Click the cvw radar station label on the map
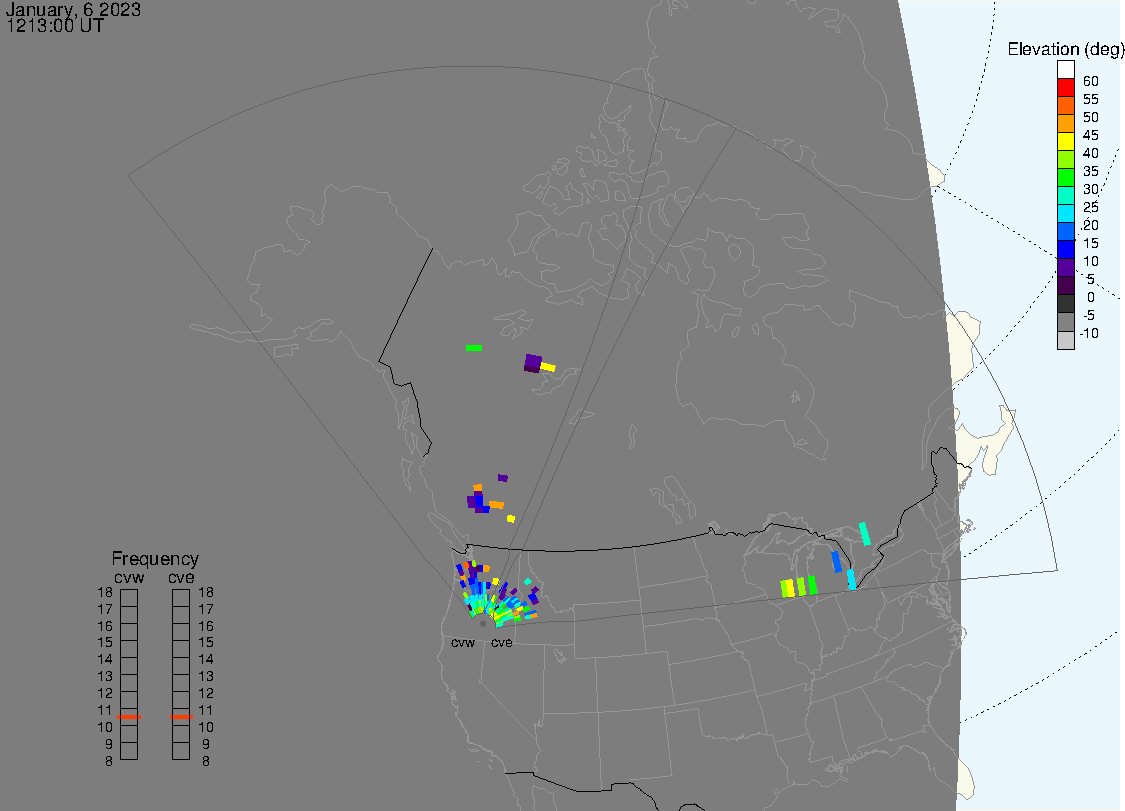This screenshot has height=811, width=1125. click(x=463, y=642)
